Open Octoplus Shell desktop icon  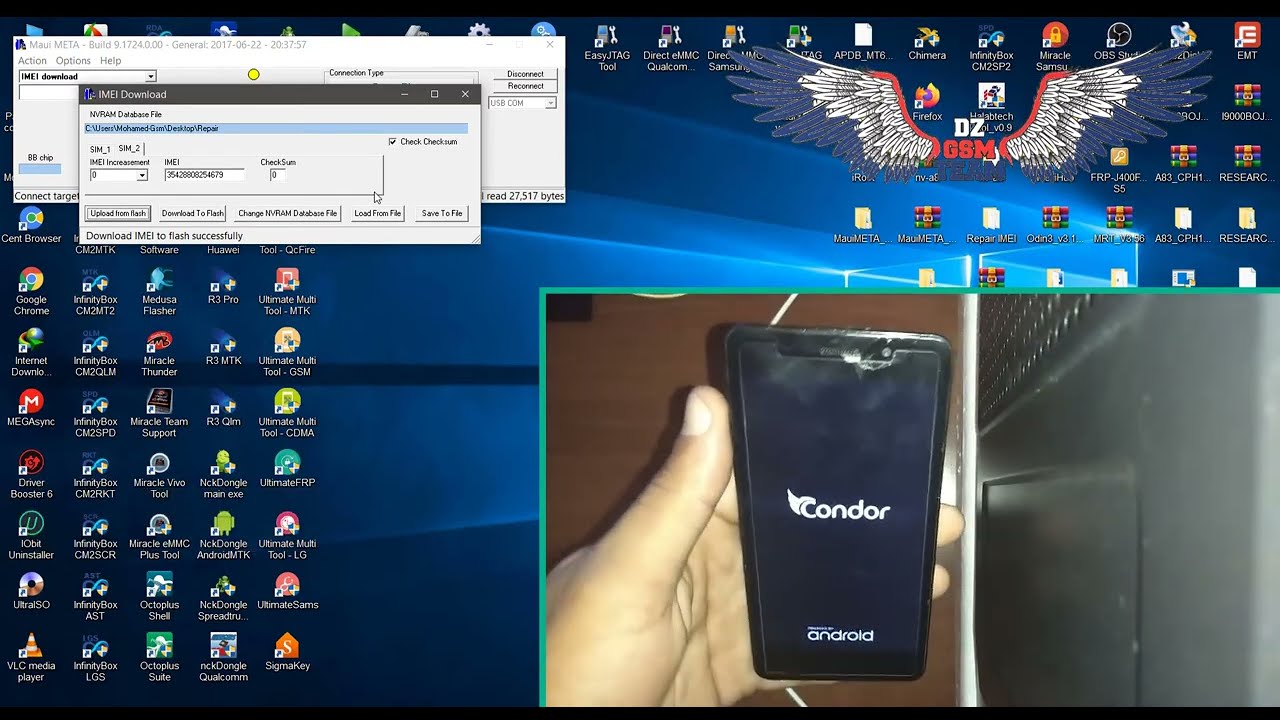click(x=159, y=597)
